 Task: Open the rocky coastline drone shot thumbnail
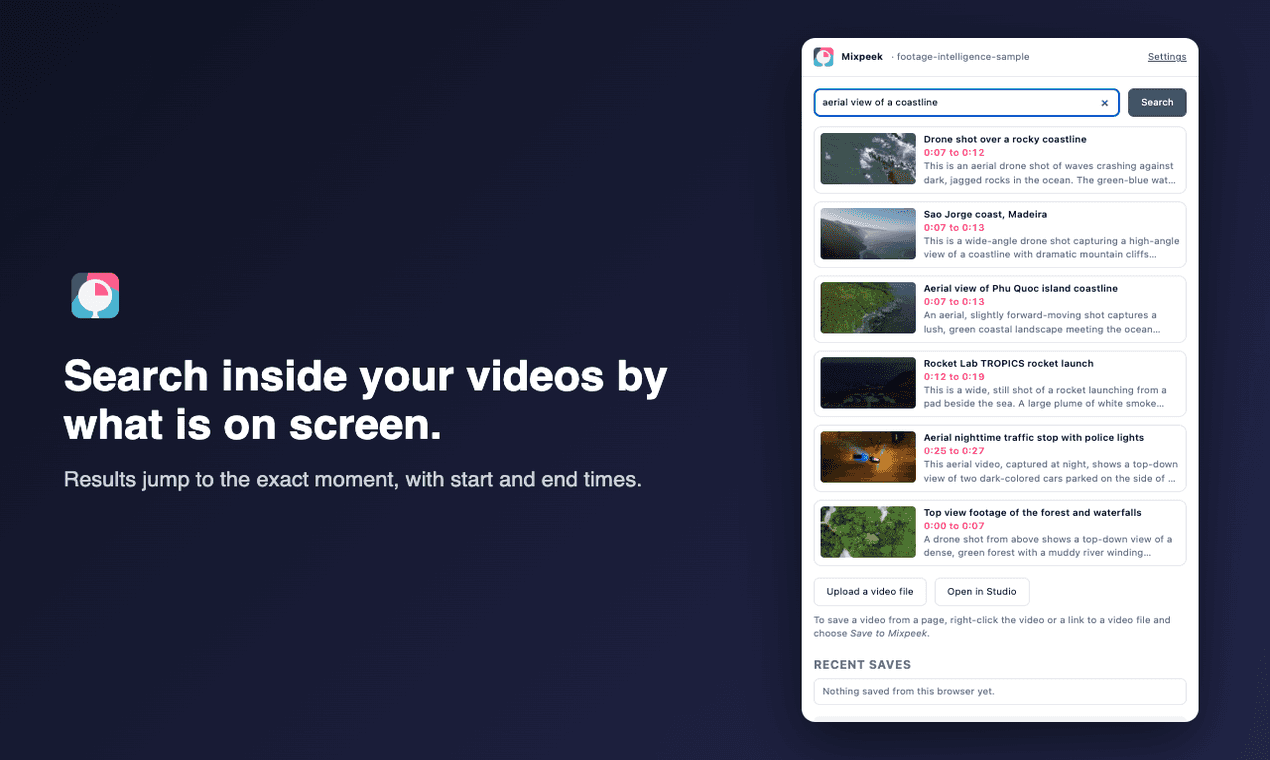[868, 159]
